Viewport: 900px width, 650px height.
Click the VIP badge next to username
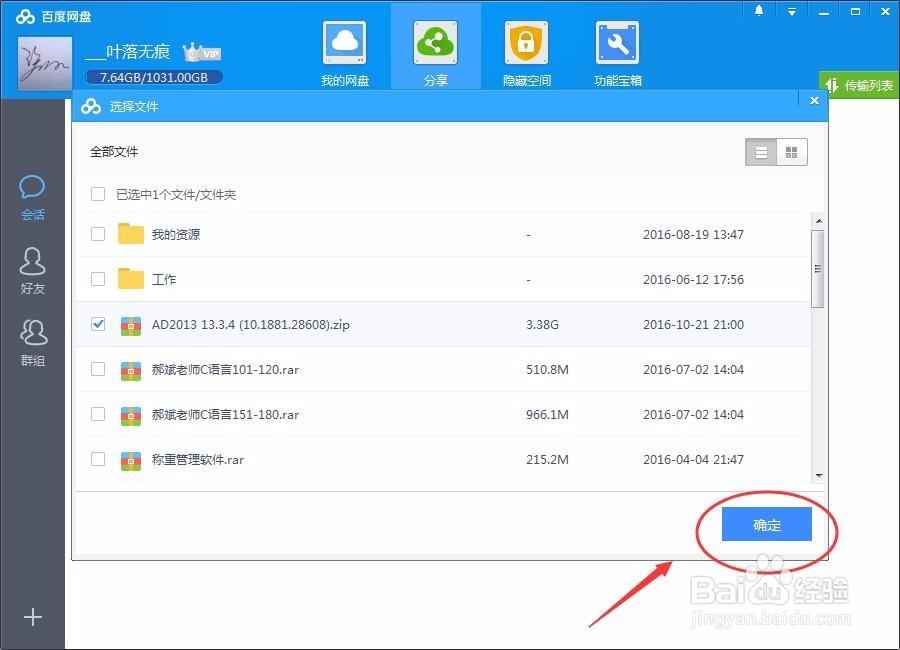pyautogui.click(x=201, y=52)
